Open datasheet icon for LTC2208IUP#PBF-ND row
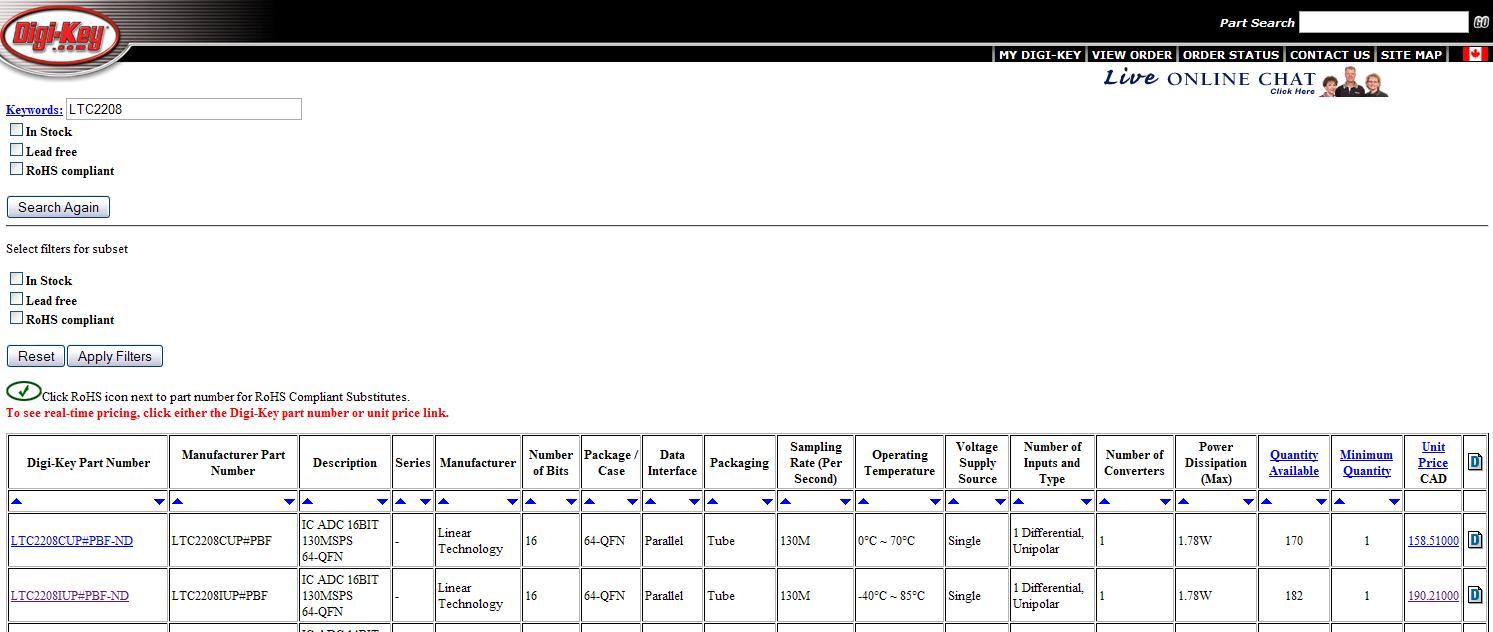This screenshot has width=1493, height=632. click(x=1475, y=595)
